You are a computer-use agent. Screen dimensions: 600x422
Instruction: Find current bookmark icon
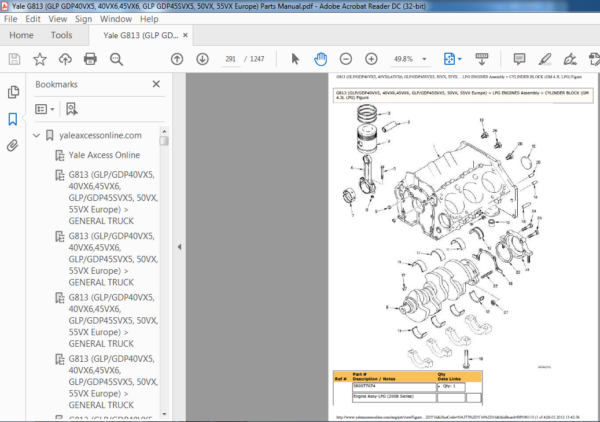[x=72, y=109]
